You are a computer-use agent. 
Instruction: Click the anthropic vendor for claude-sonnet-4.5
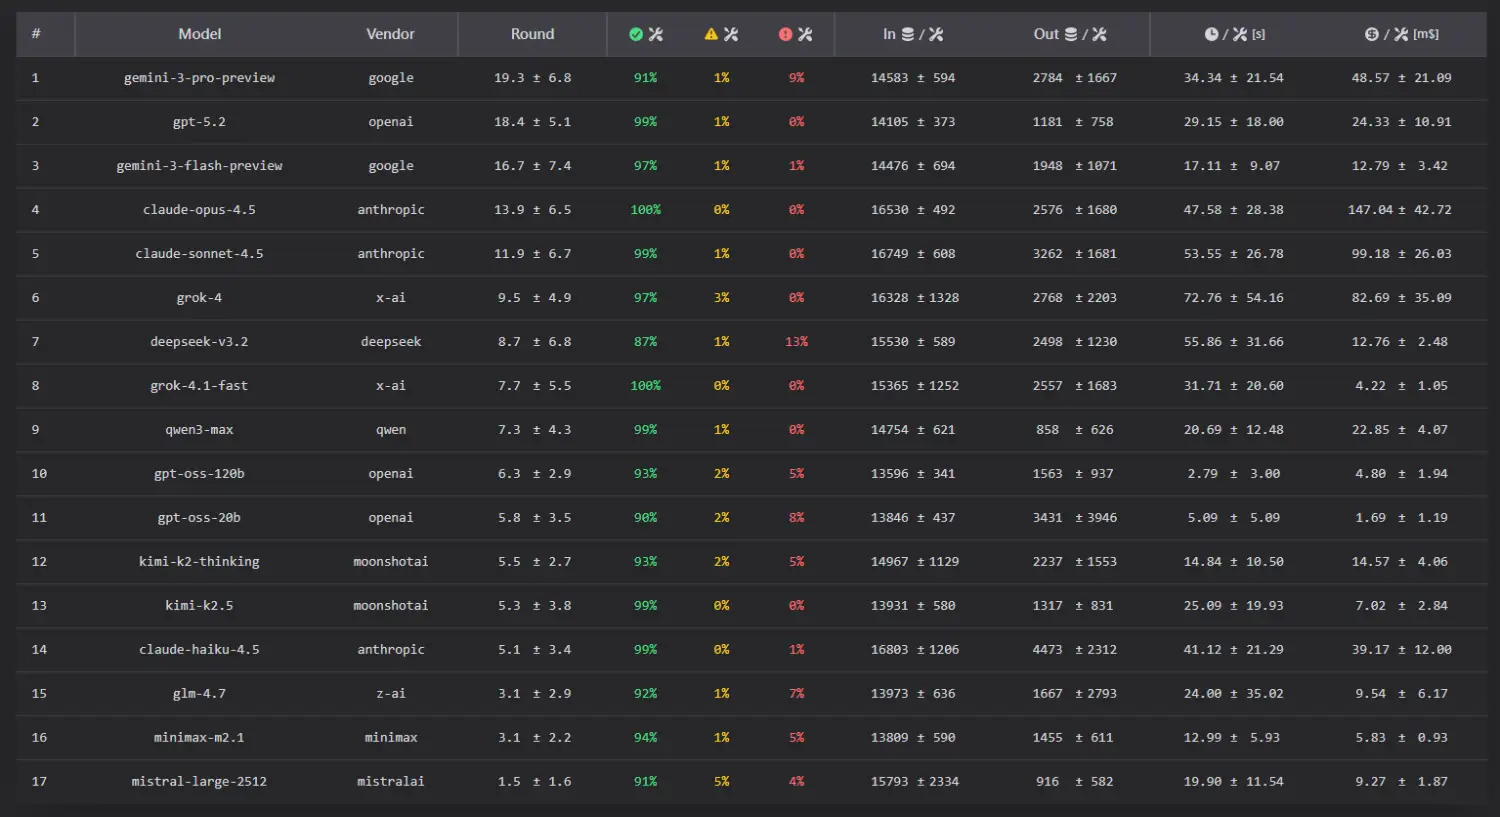(x=391, y=254)
